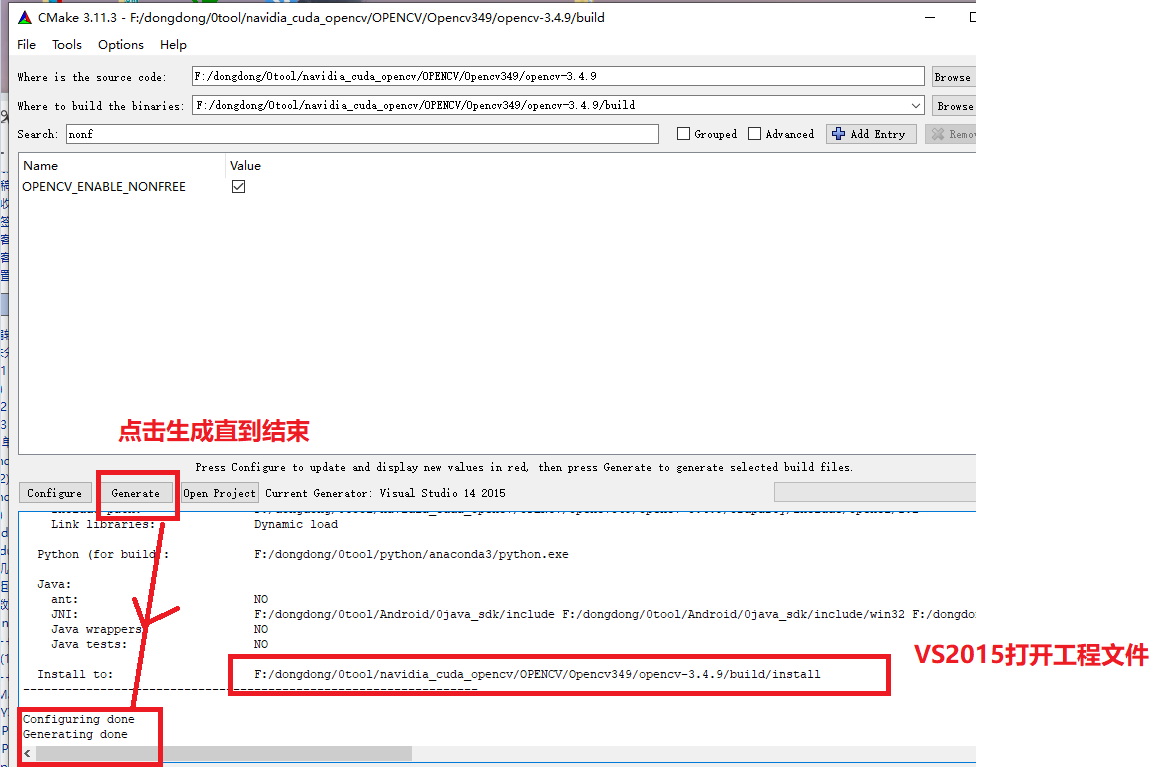The height and width of the screenshot is (767, 1170).
Task: Click the 'Java wrappers' log line
Action: [x=96, y=629]
